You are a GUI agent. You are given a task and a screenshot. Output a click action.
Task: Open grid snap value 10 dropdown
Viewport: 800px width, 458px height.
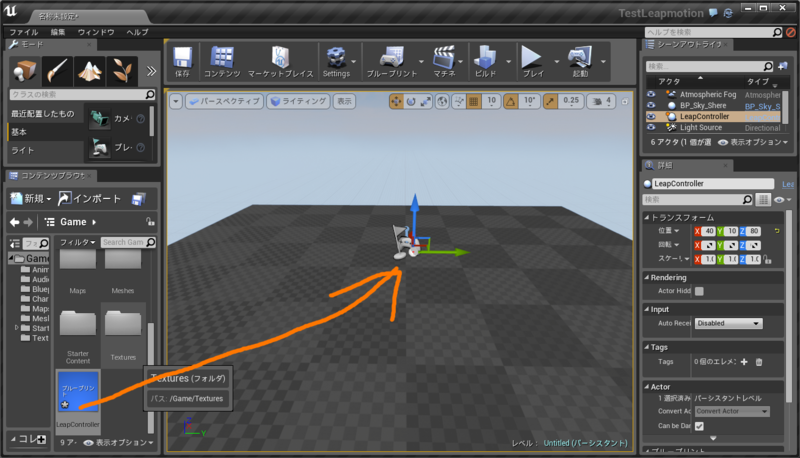pos(491,101)
